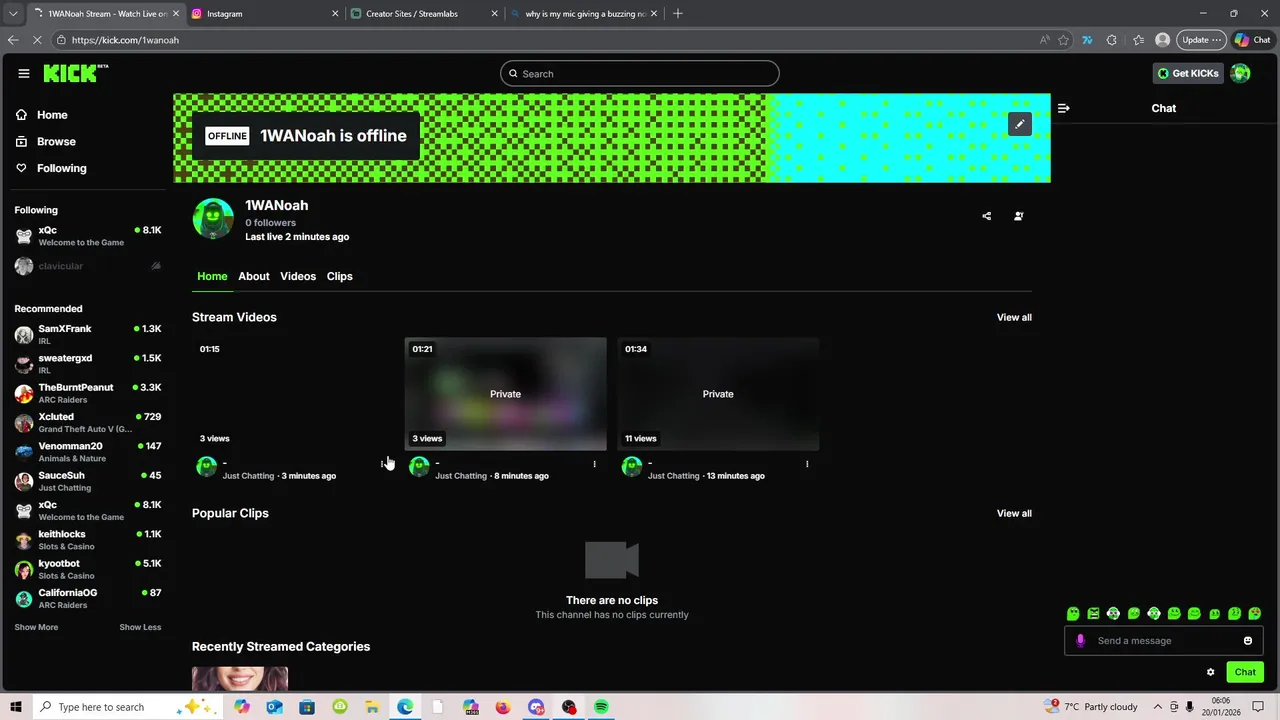Open the emoji picker in the chat input
1280x720 pixels.
[1248, 641]
